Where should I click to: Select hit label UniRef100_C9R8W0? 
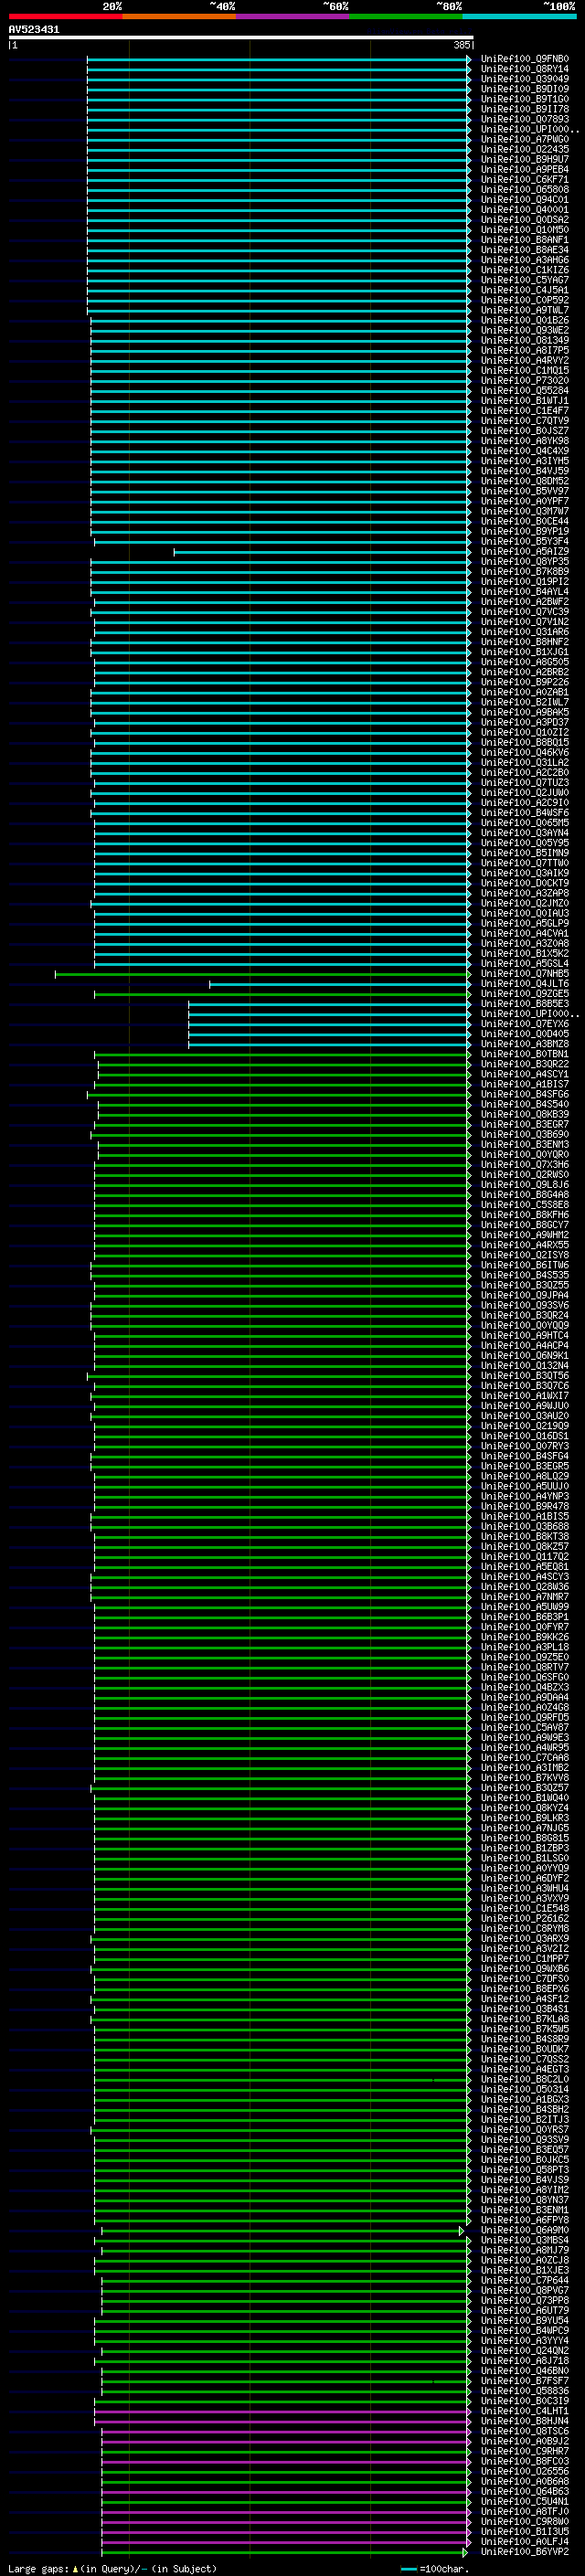[x=525, y=2522]
